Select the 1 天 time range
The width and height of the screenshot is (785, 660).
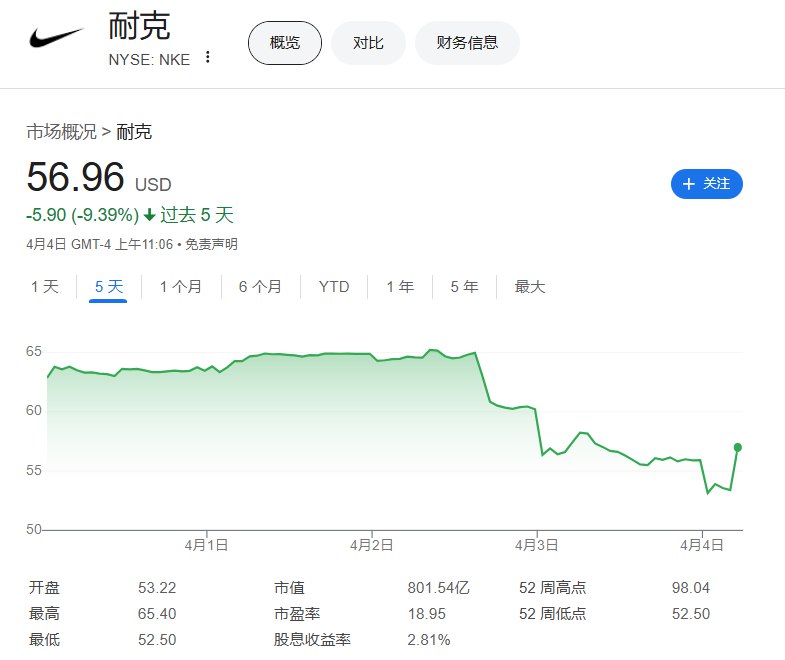[45, 287]
